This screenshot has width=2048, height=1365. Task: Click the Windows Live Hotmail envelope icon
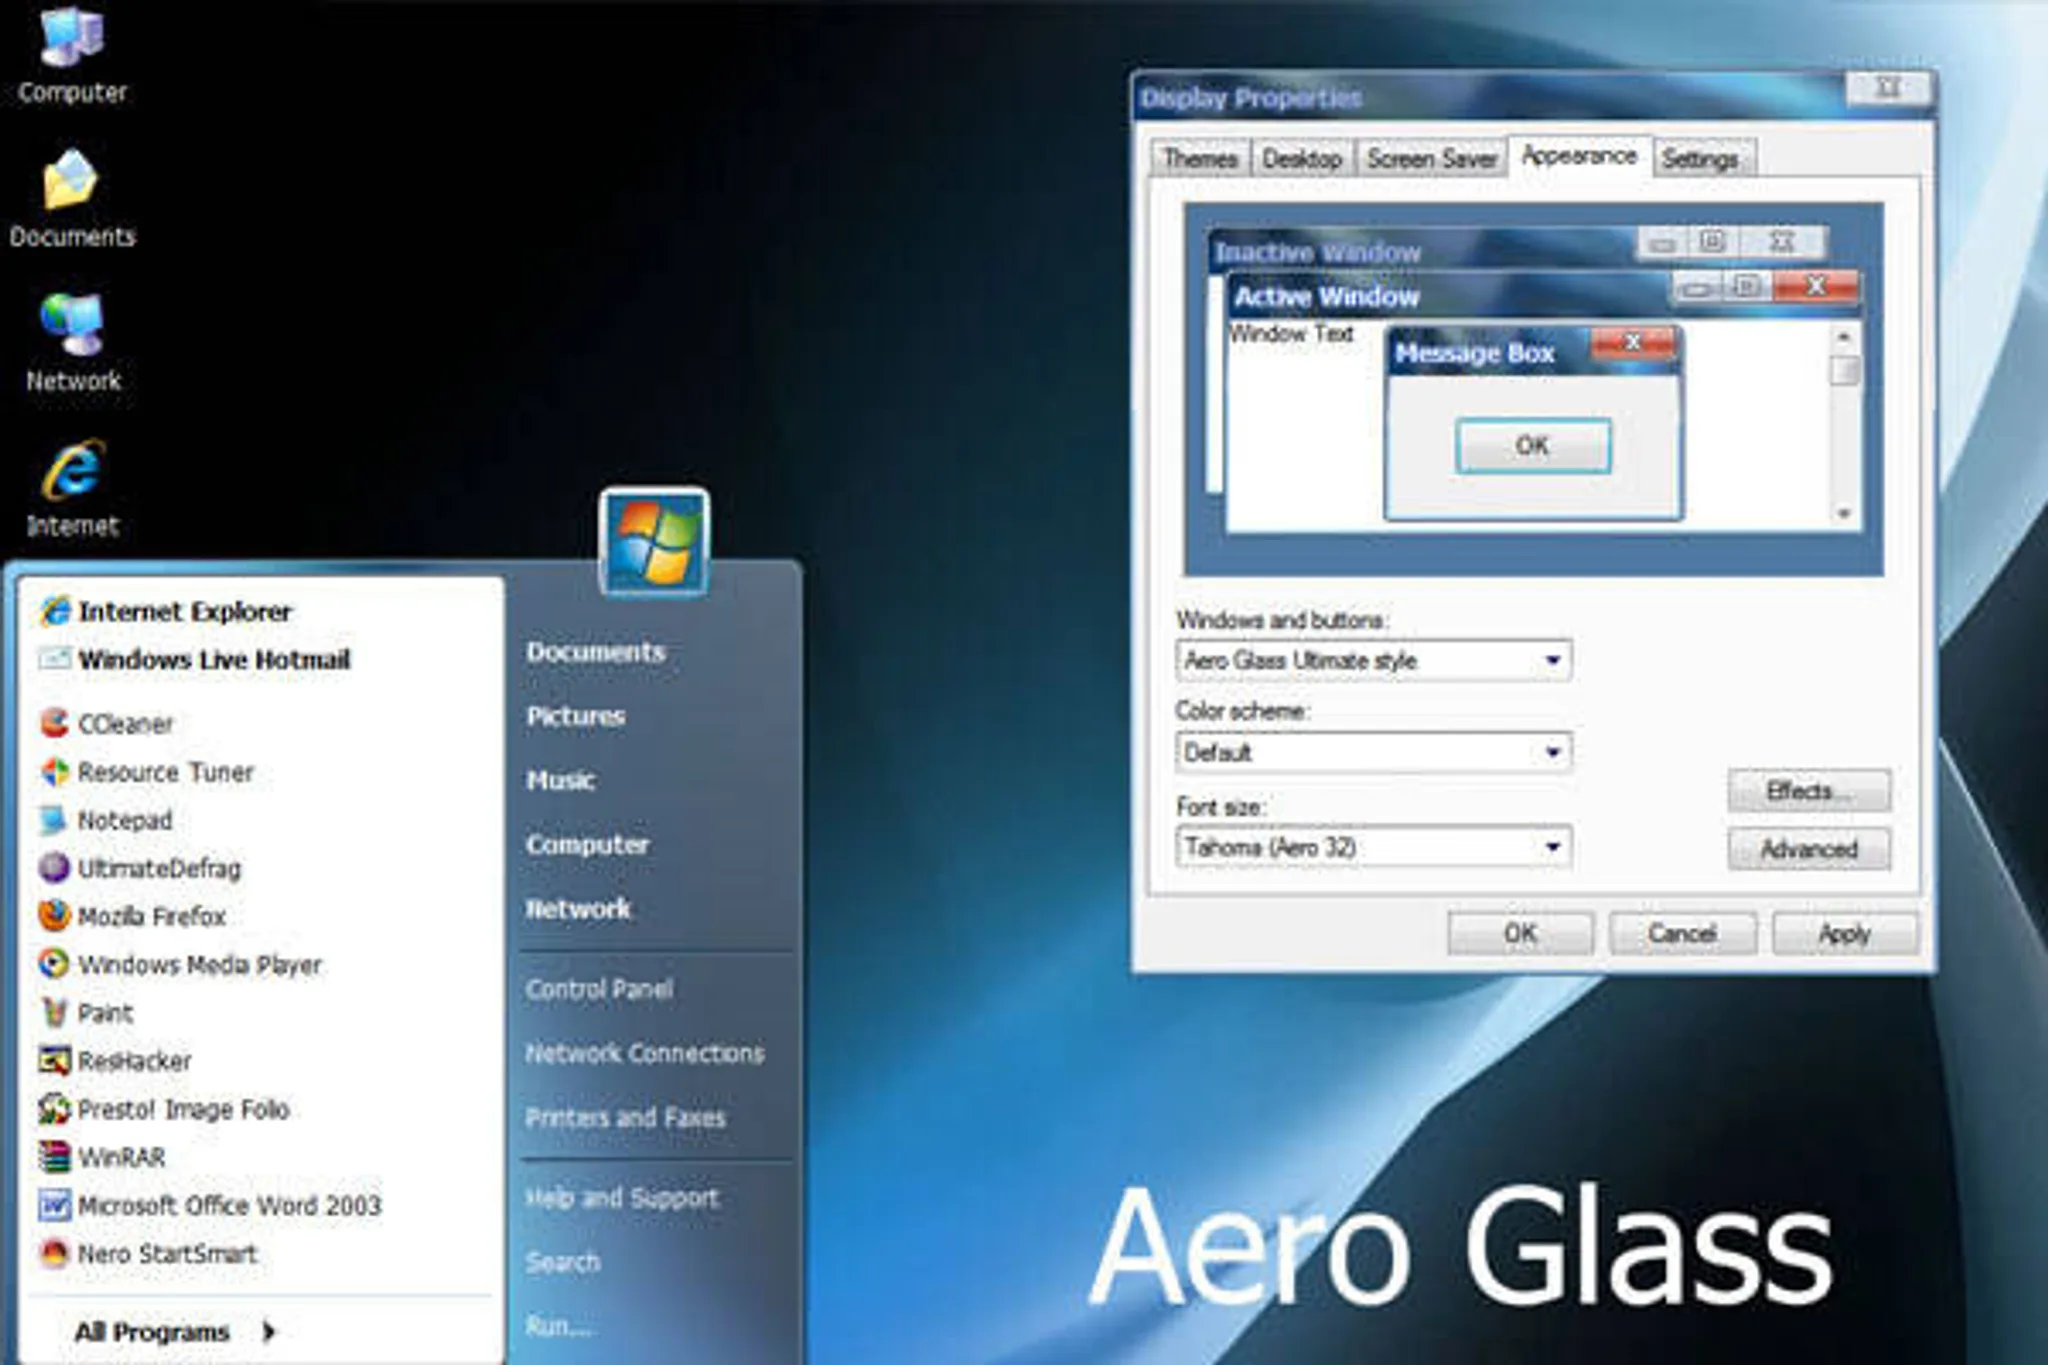[55, 659]
